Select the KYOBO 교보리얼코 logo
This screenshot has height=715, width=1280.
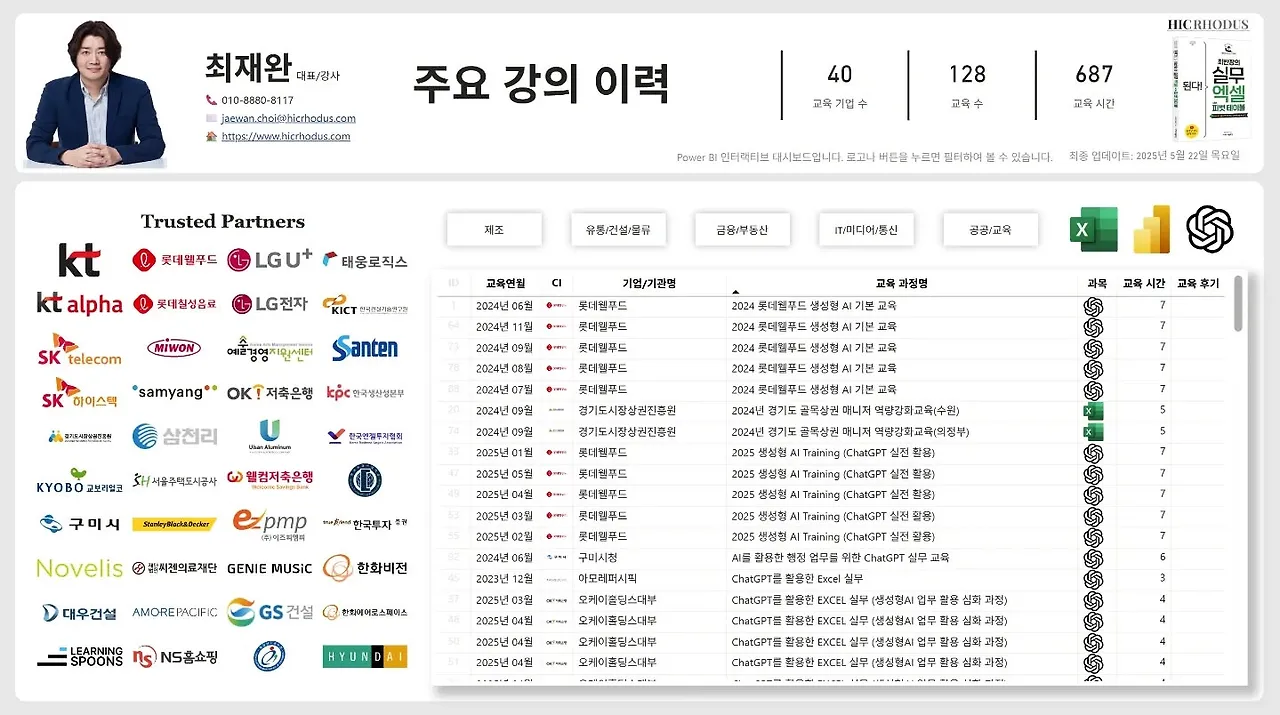79,481
